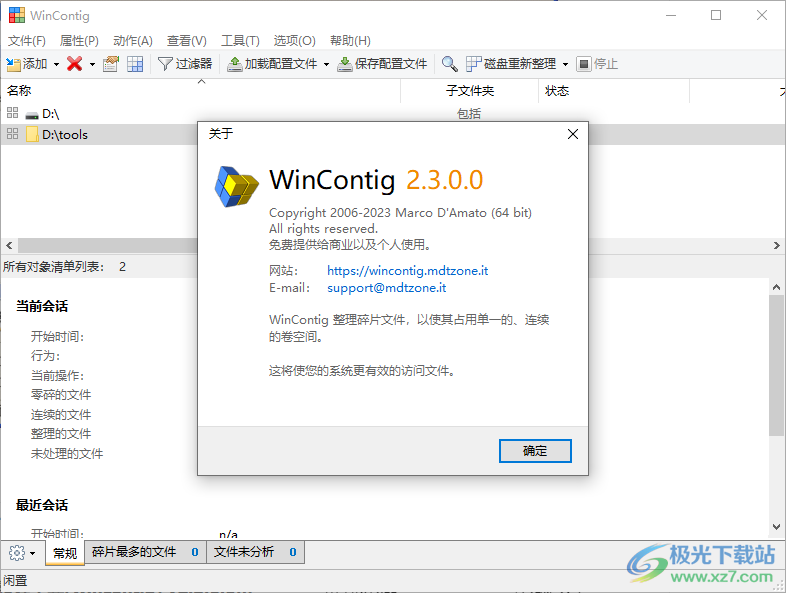
Task: Open the Filter (过滤器) tool
Action: pos(185,64)
